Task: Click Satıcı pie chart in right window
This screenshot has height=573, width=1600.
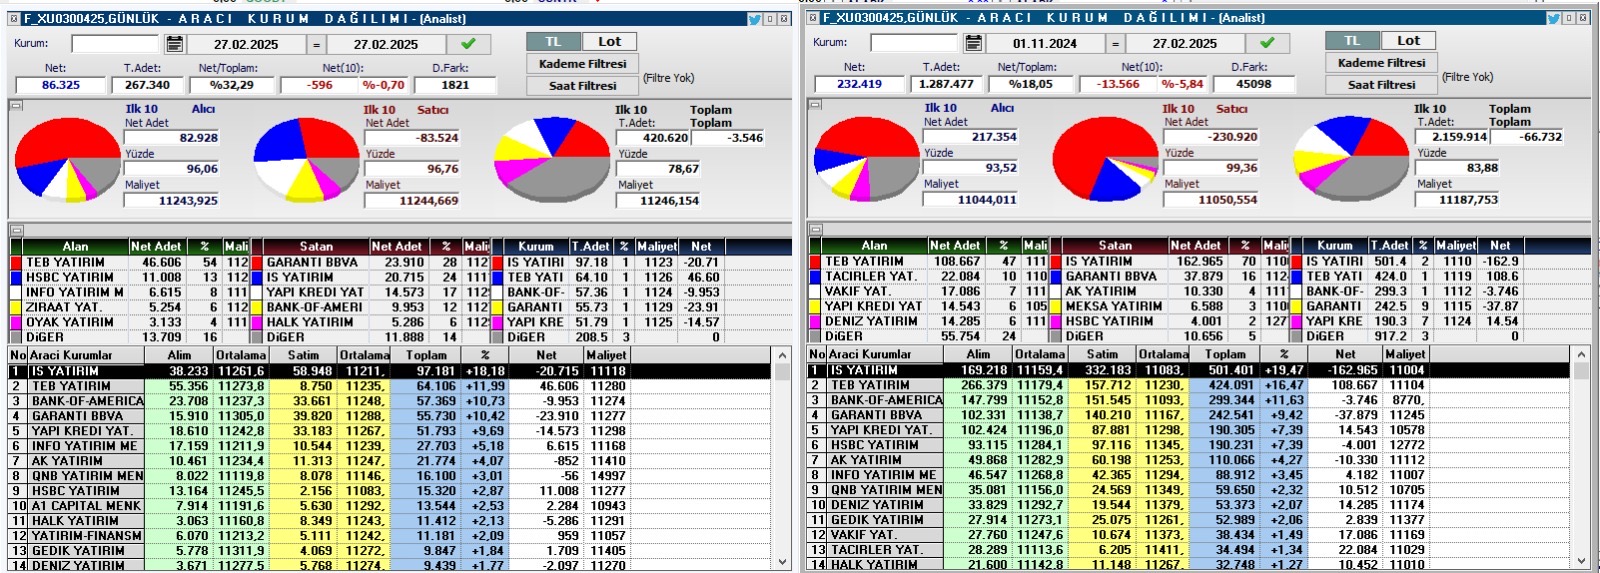Action: click(x=1104, y=158)
